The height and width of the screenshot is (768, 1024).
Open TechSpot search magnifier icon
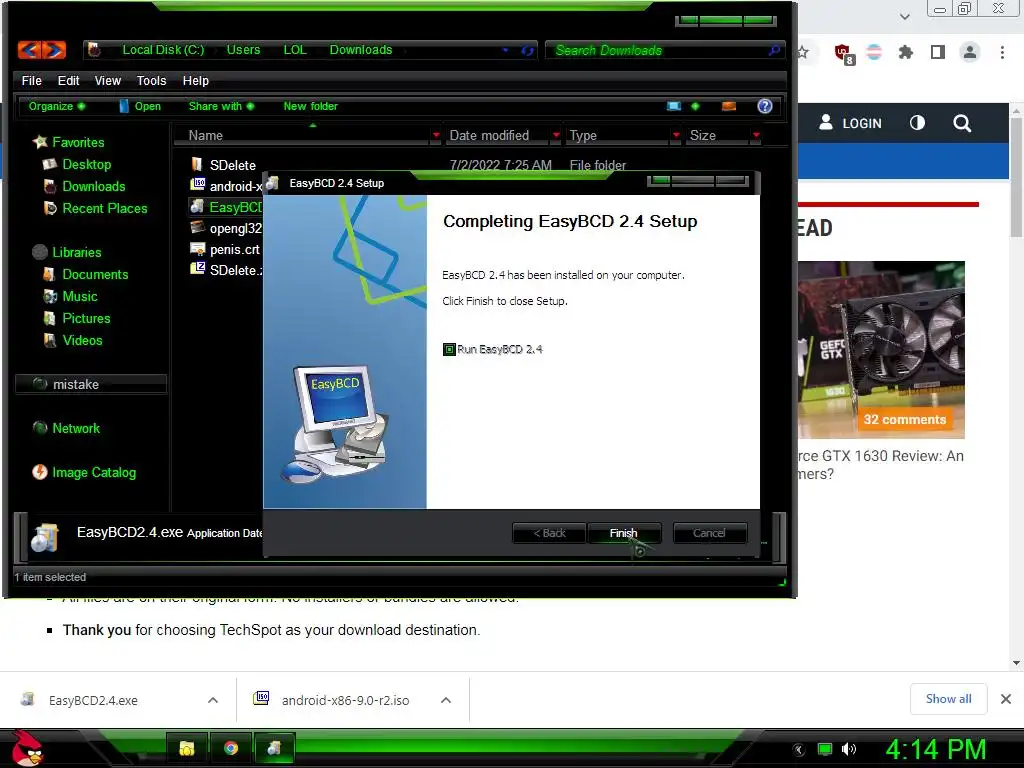(x=961, y=123)
